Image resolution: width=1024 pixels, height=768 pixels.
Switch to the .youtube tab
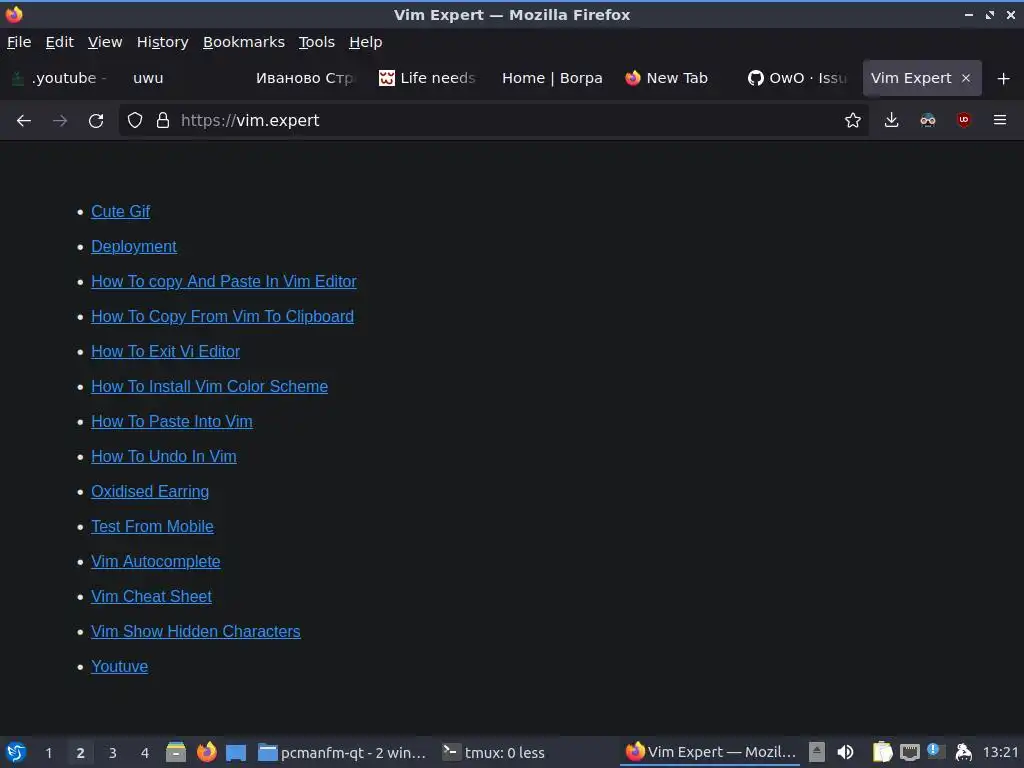coord(59,78)
